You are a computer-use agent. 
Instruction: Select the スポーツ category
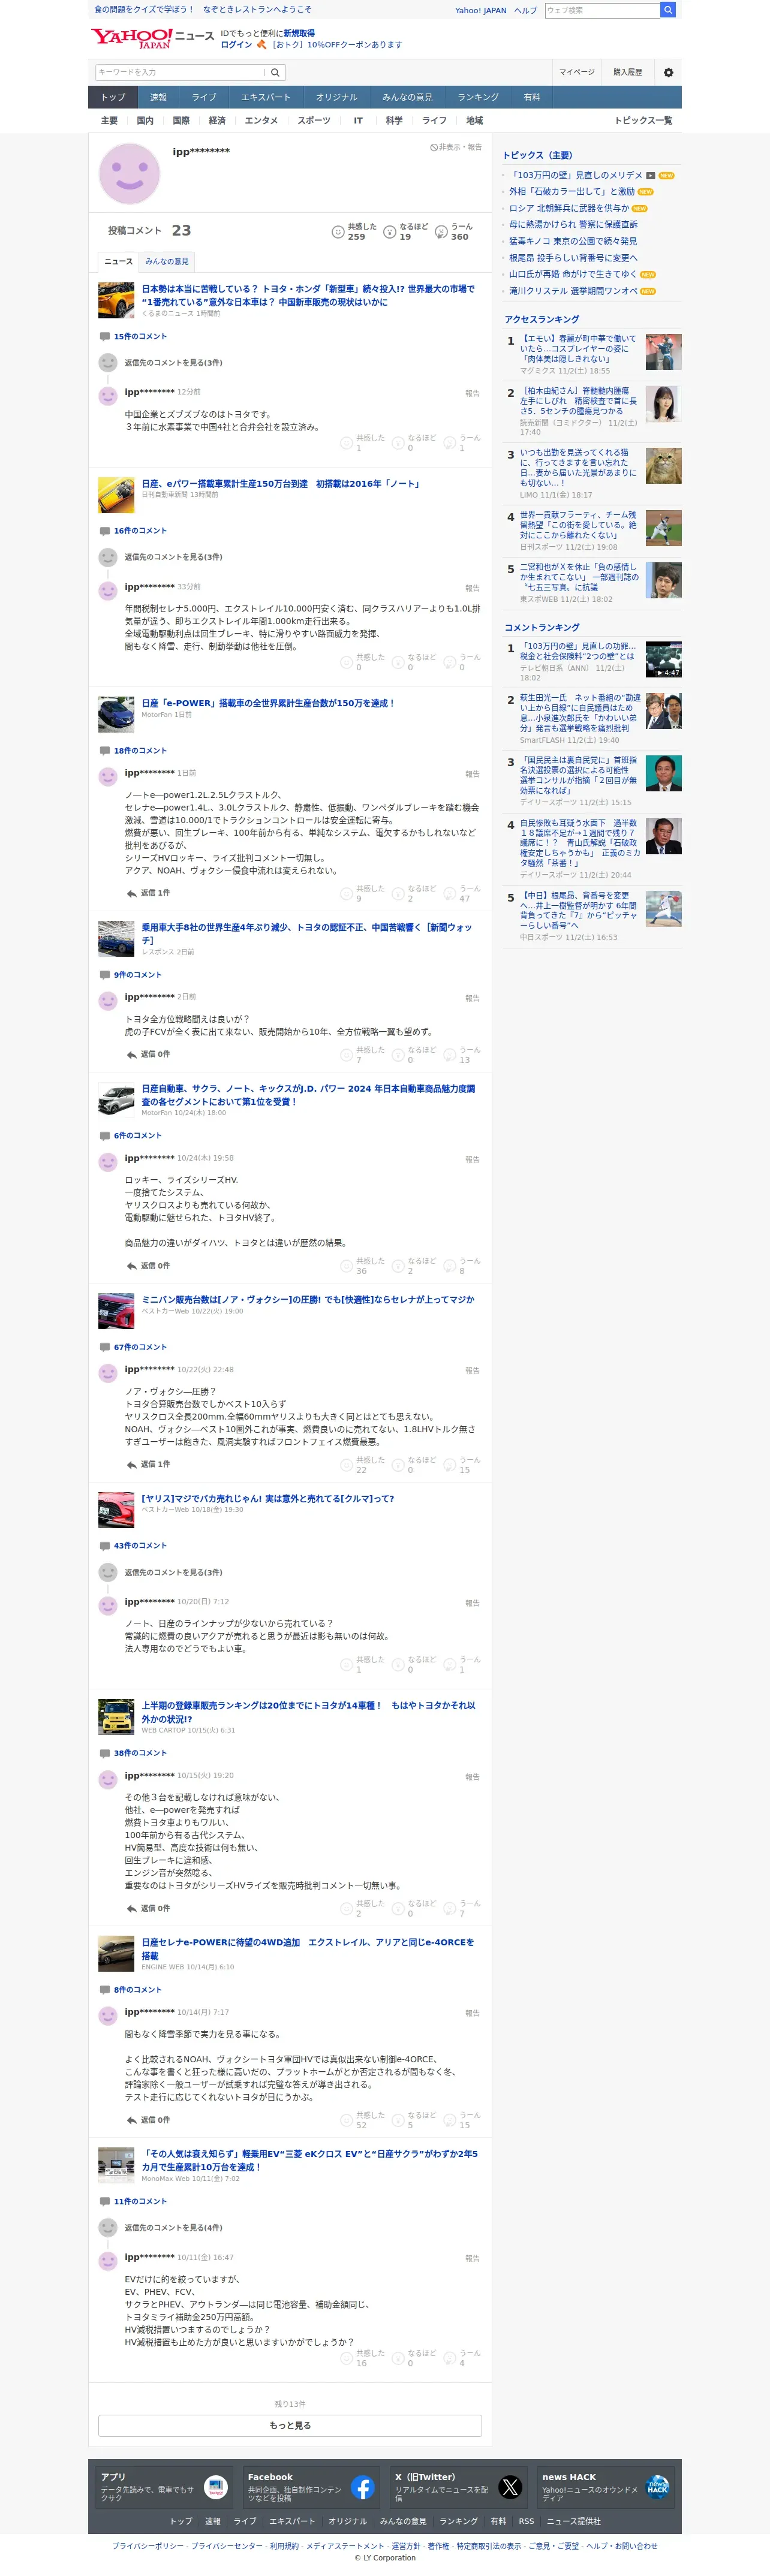[x=314, y=121]
